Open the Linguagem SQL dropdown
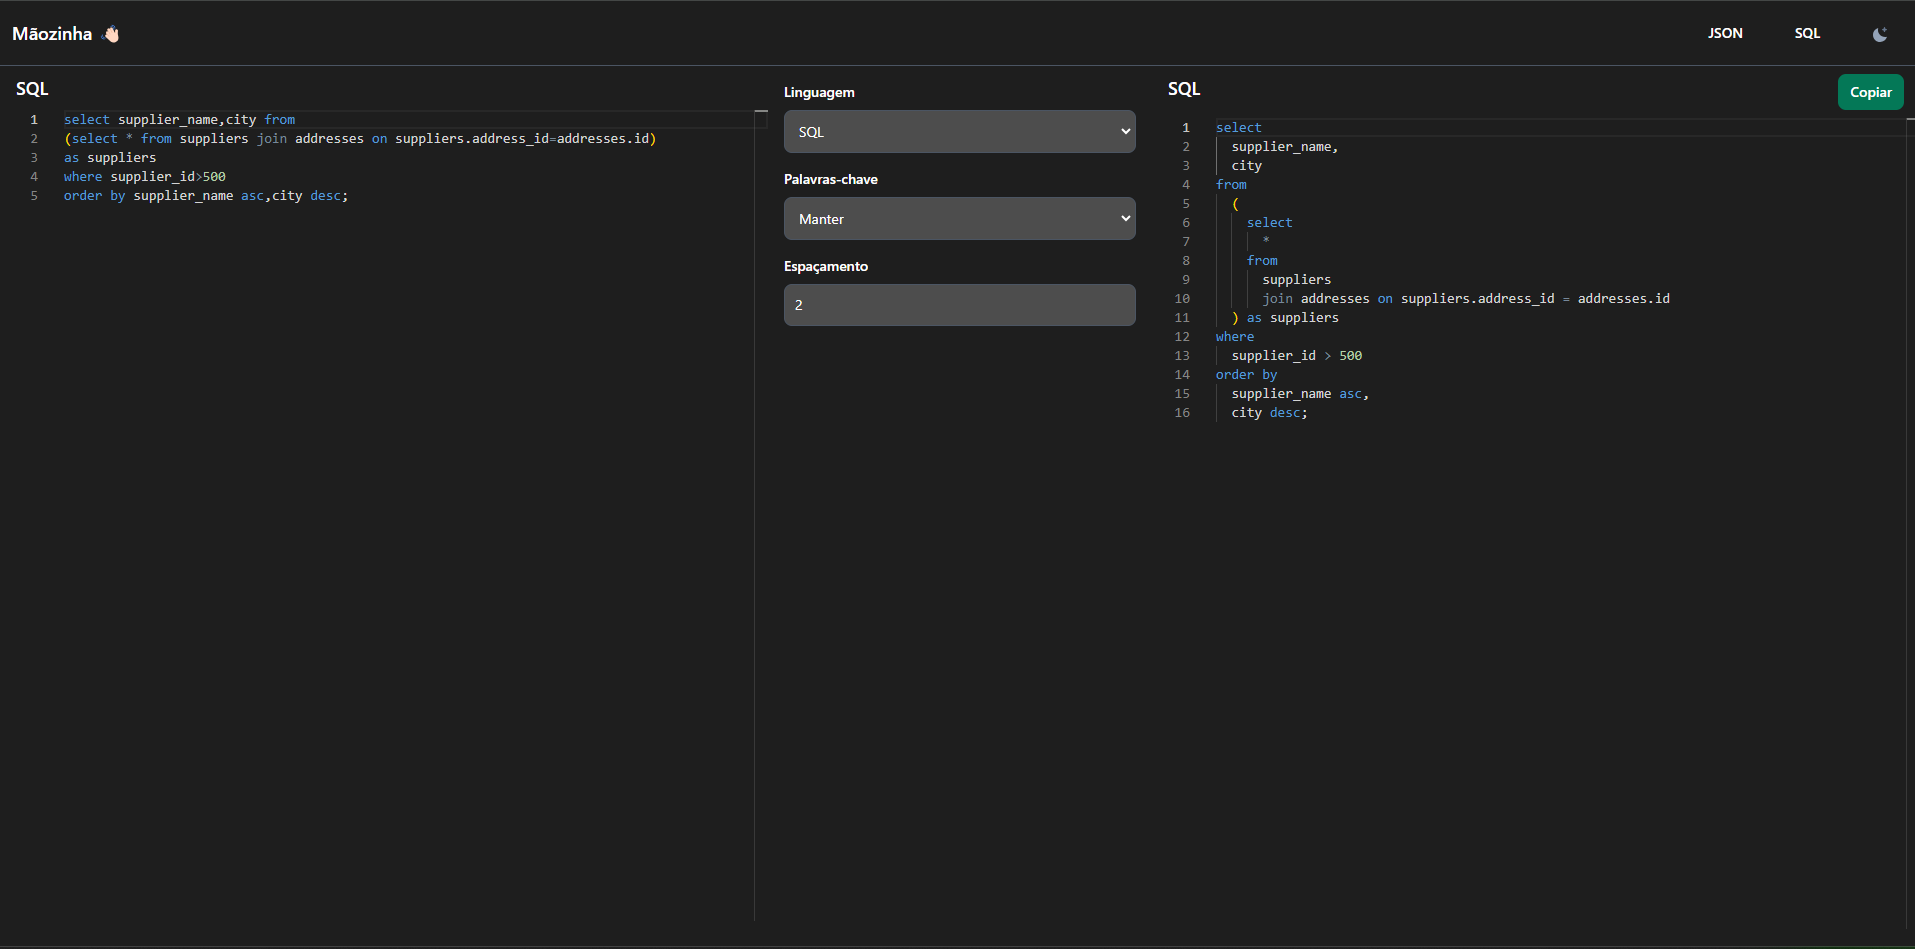The height and width of the screenshot is (949, 1915). (x=959, y=132)
